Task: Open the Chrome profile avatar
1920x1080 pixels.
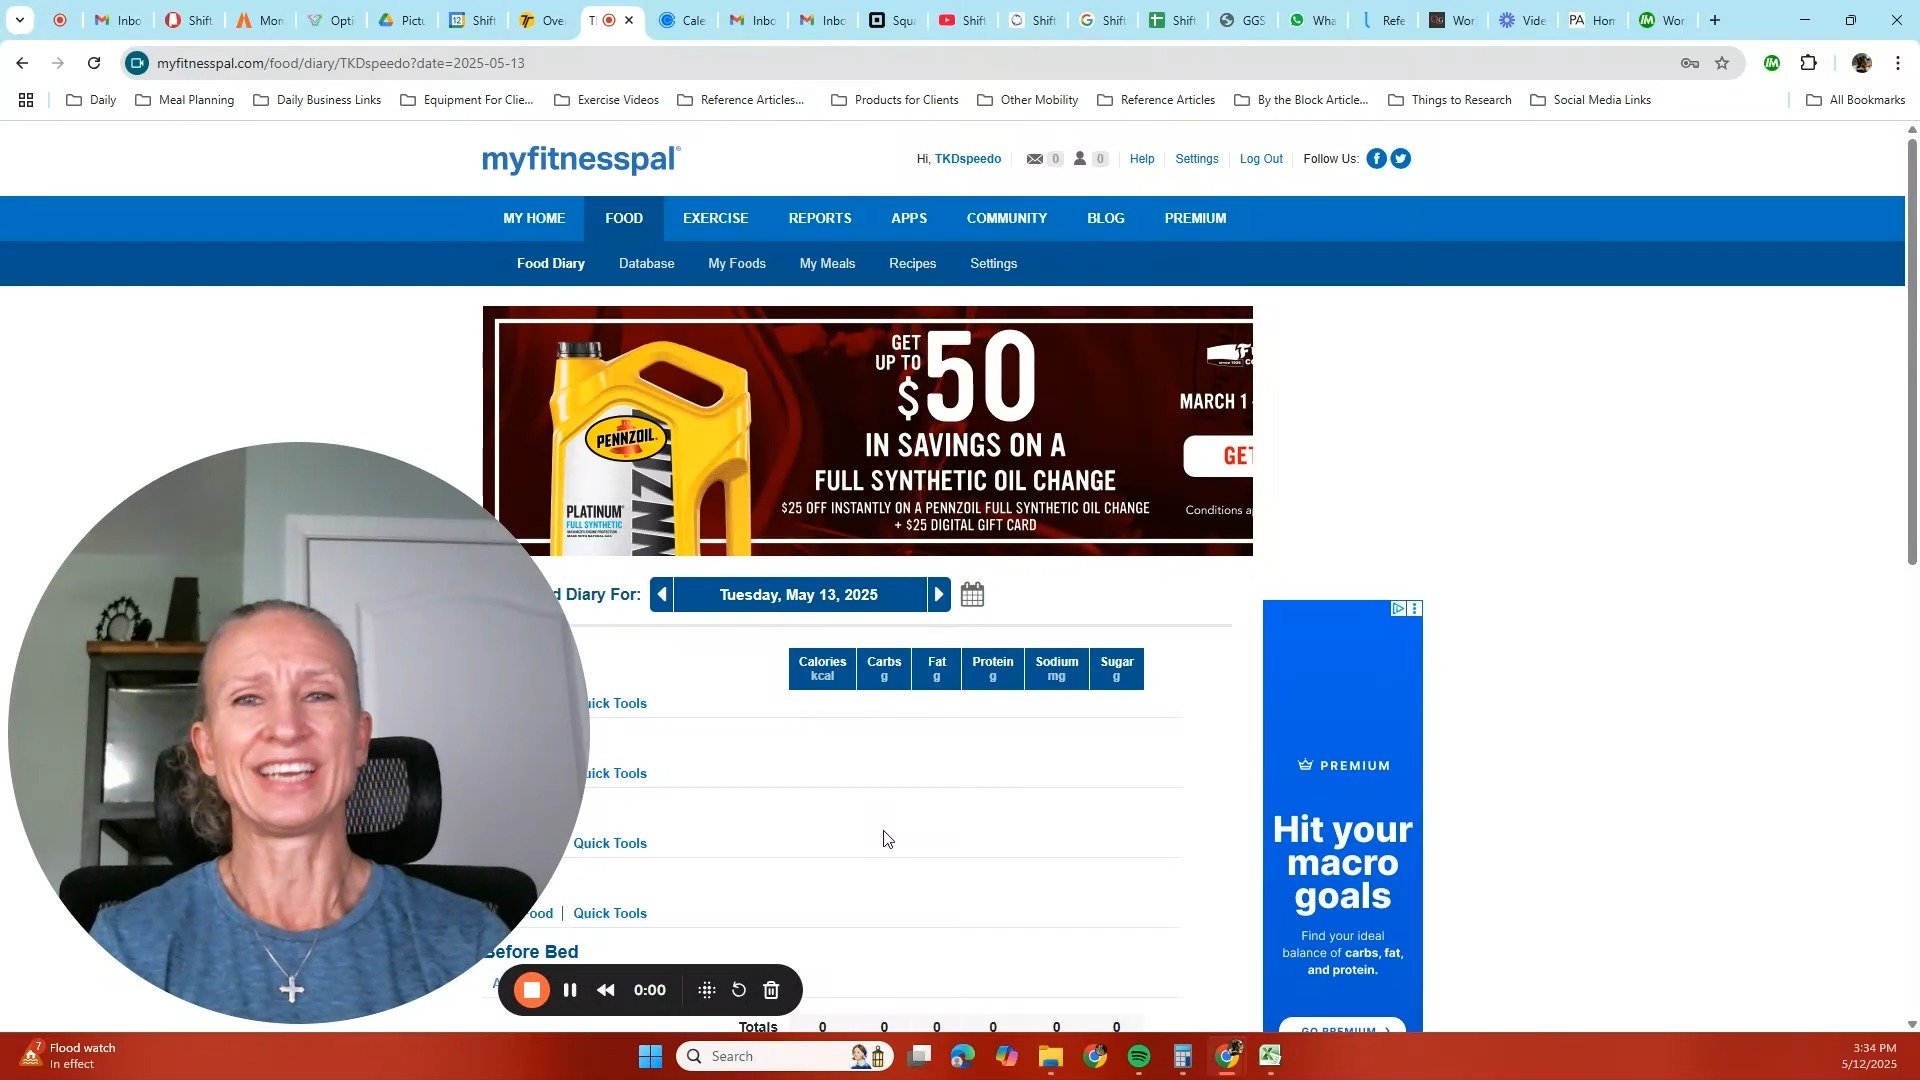Action: click(x=1861, y=63)
